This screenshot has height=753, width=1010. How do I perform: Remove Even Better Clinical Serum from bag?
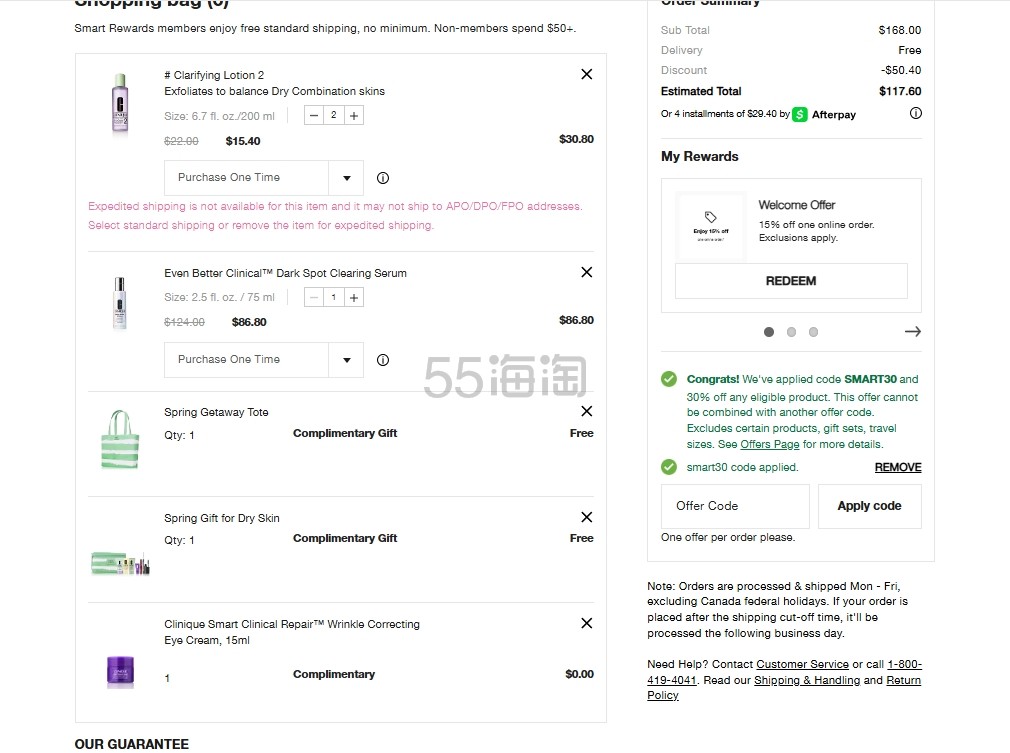(x=586, y=272)
